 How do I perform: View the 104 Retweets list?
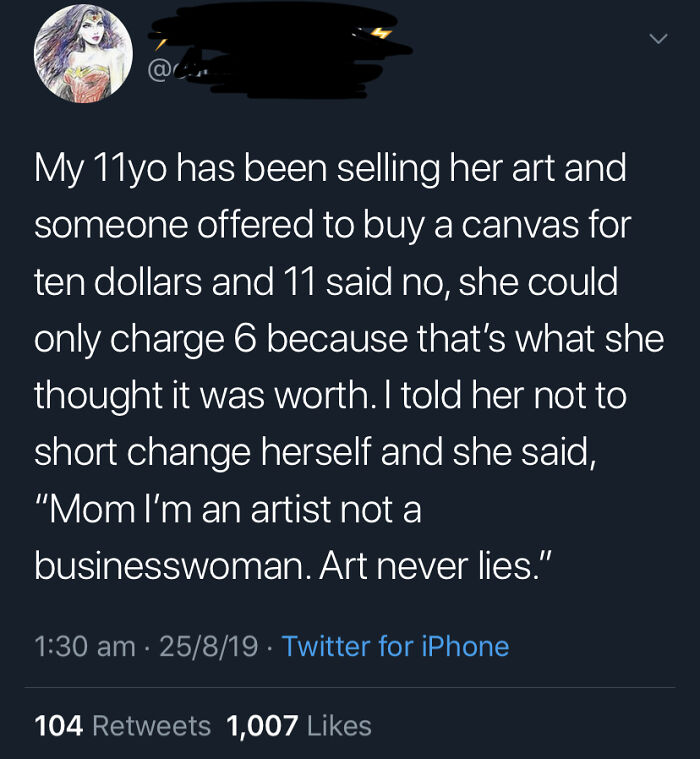point(122,726)
